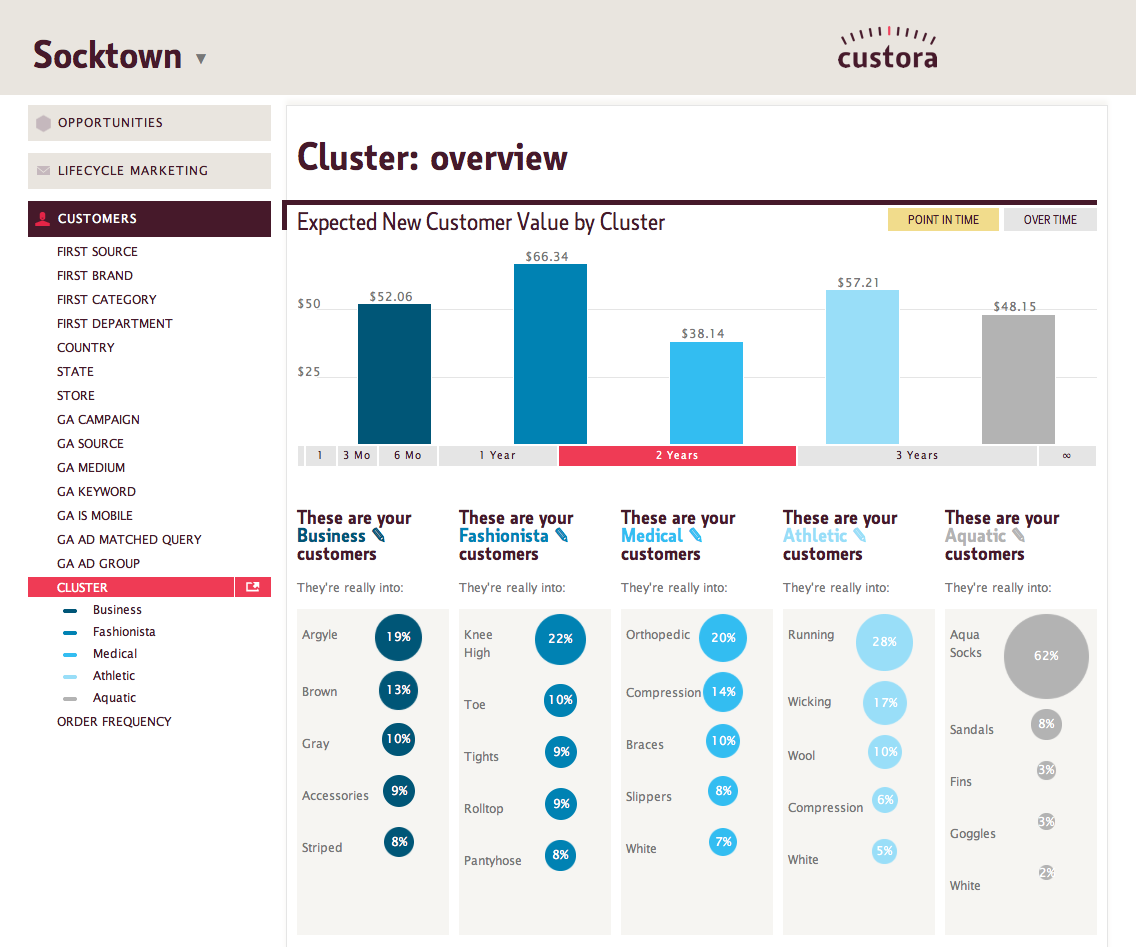Switch to Over Time view
The image size is (1136, 947).
point(1051,220)
